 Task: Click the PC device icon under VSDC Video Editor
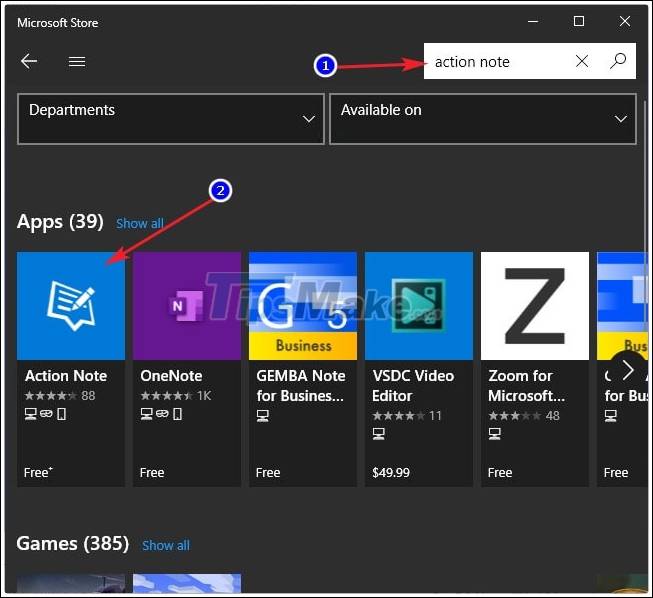(379, 434)
